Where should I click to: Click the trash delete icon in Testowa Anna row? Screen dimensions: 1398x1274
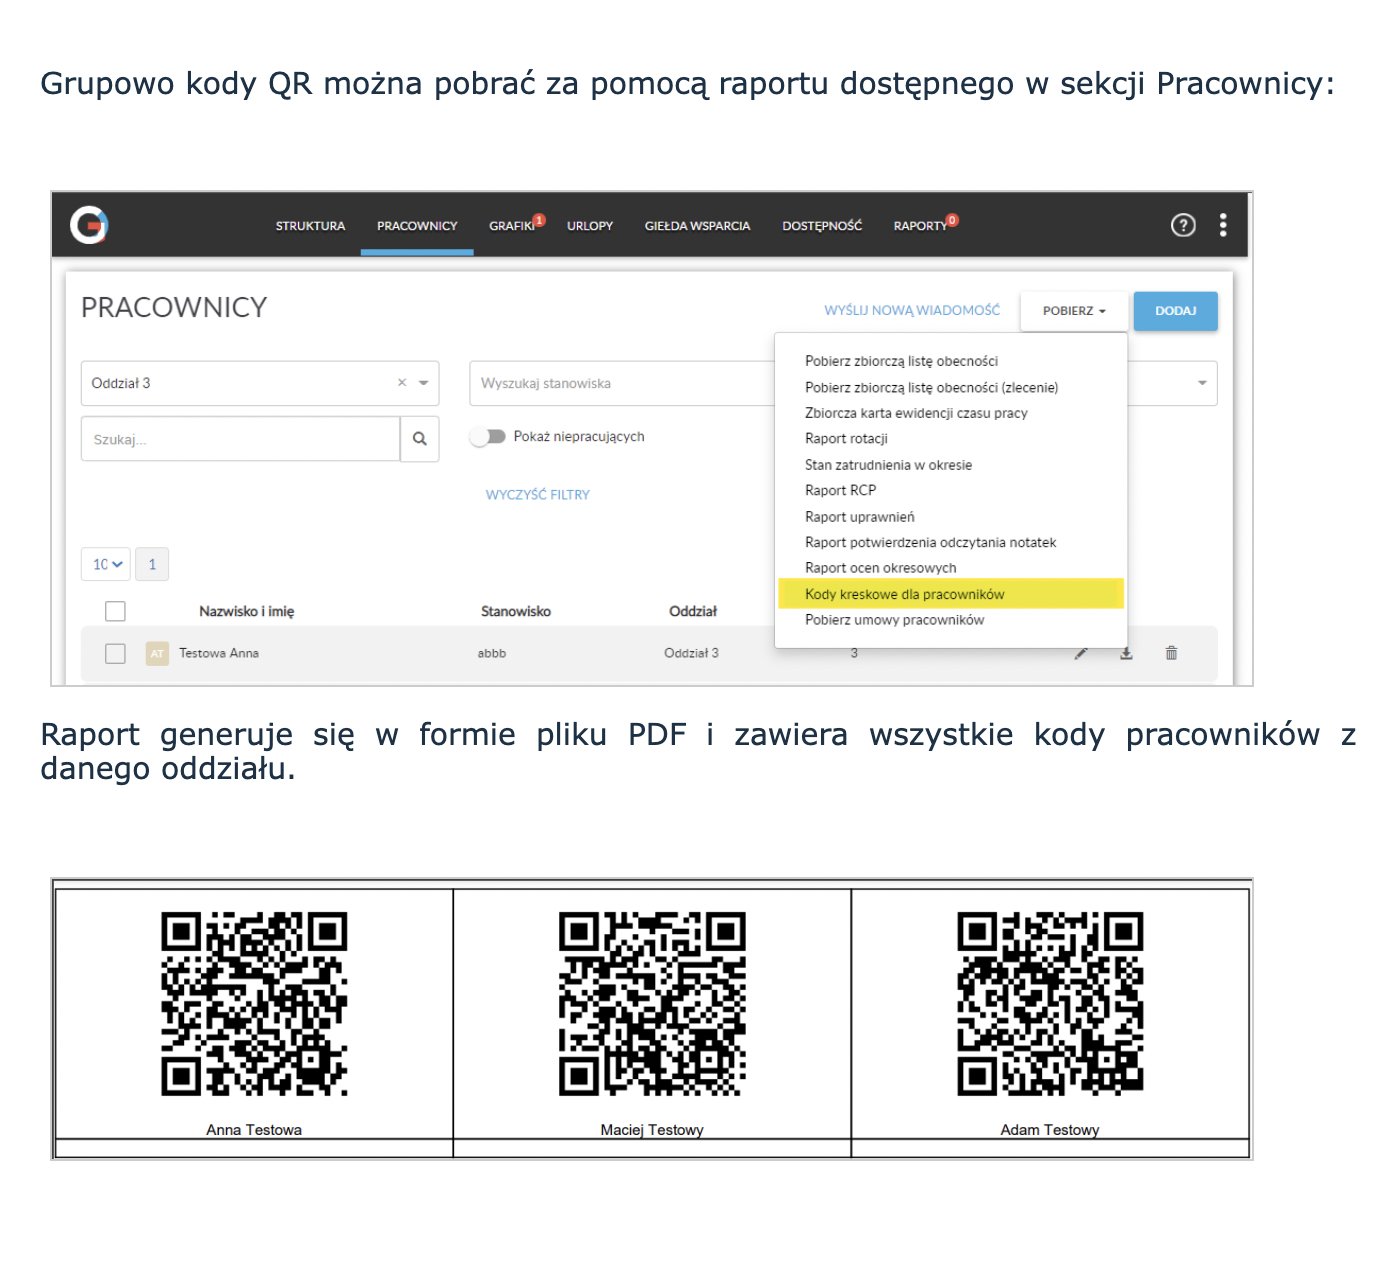1171,653
